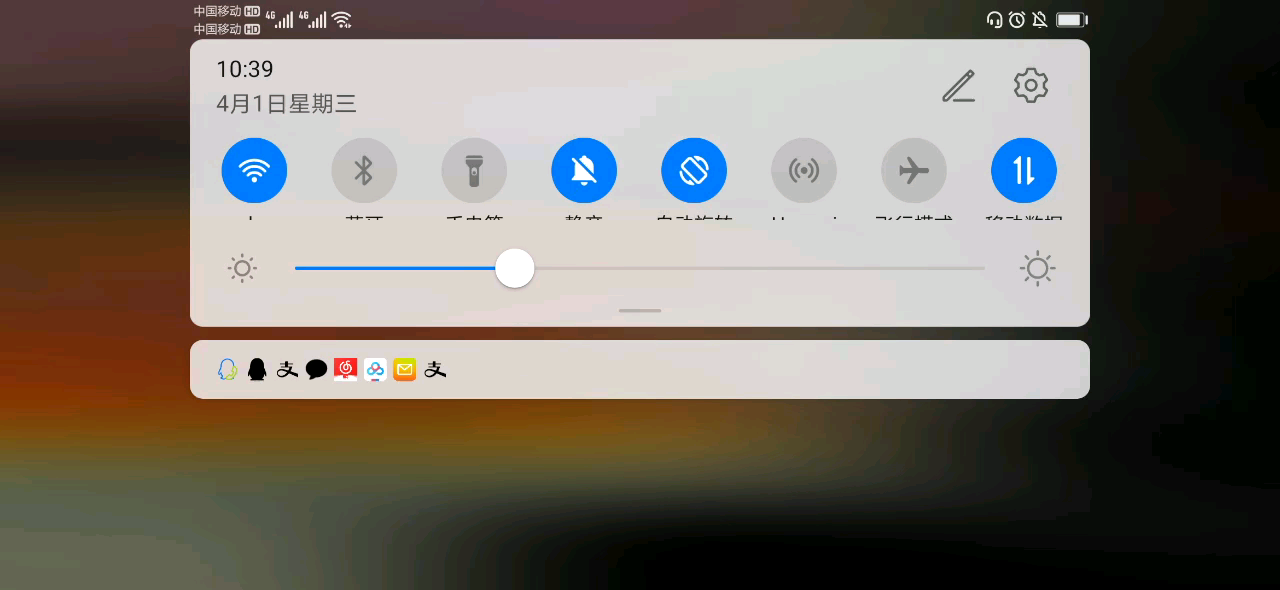
Task: Expand the panel using the bottom handle
Action: [640, 310]
